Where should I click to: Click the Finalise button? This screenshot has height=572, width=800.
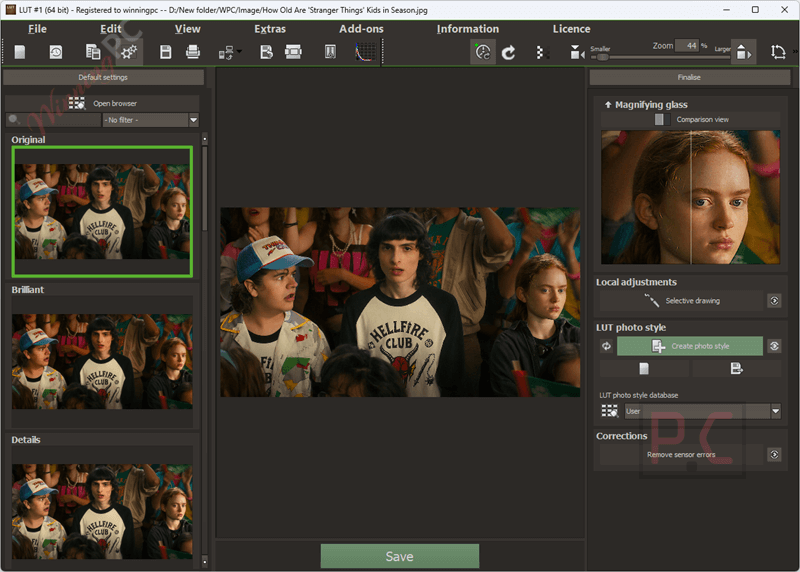[690, 78]
